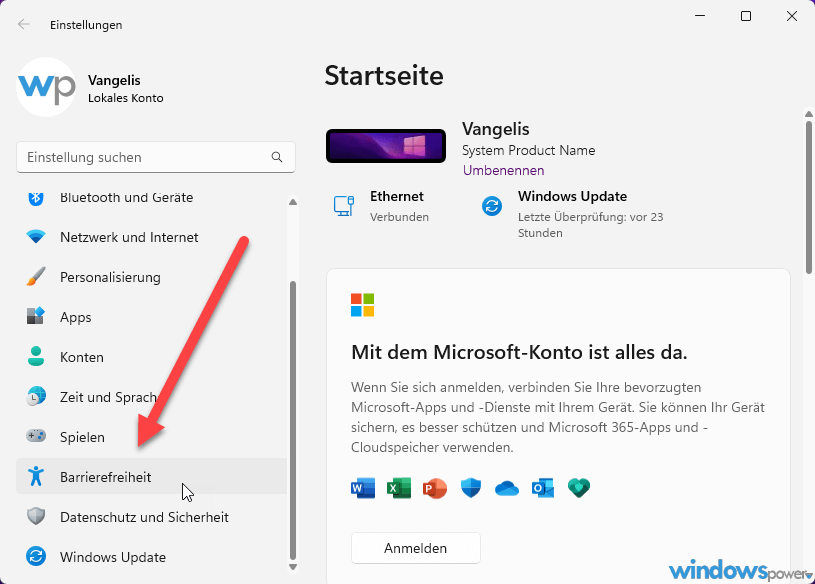
Task: Go to Apps settings
Action: (x=151, y=317)
